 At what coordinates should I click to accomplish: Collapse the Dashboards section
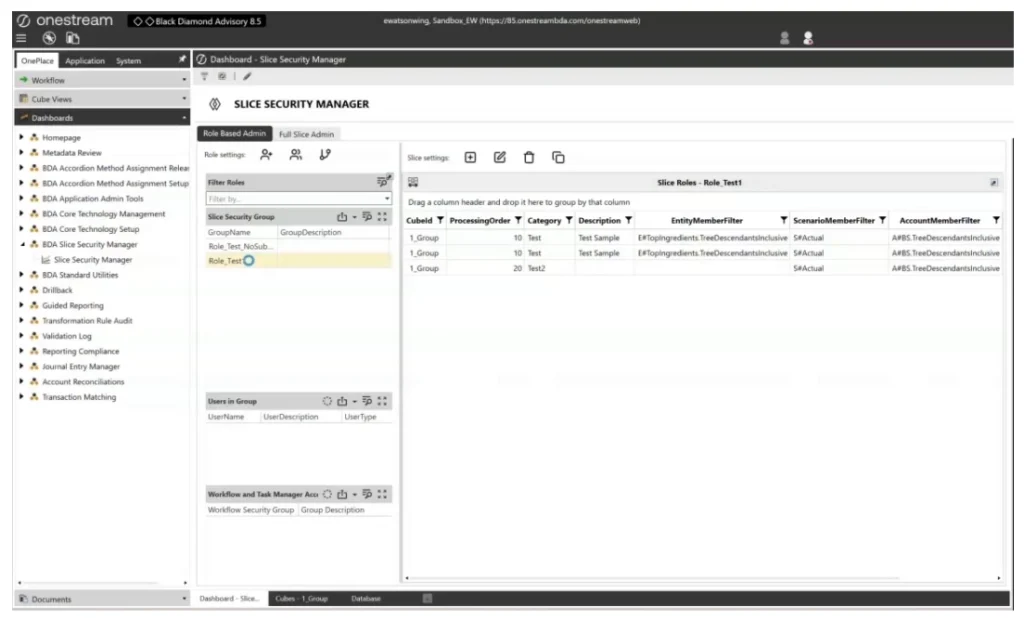click(102, 118)
